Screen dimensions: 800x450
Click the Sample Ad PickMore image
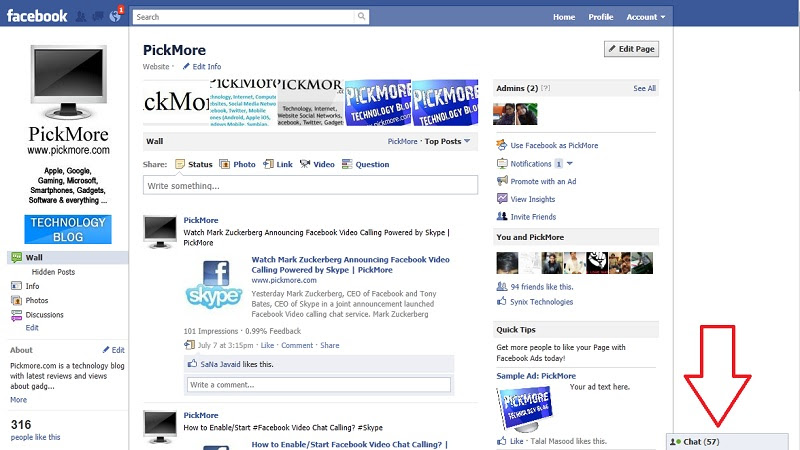(526, 407)
